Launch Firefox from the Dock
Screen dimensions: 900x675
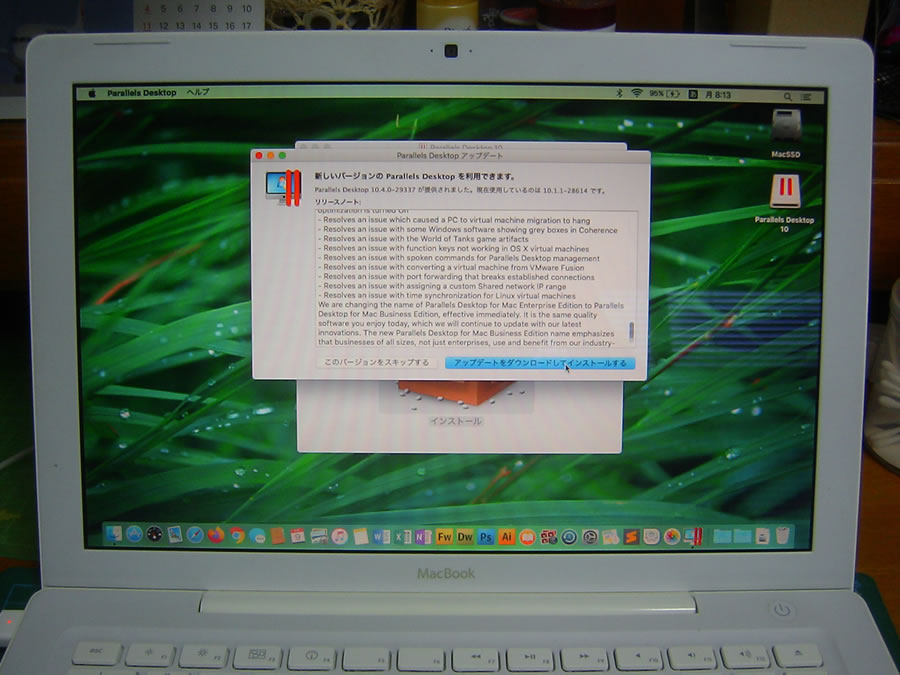pos(216,535)
